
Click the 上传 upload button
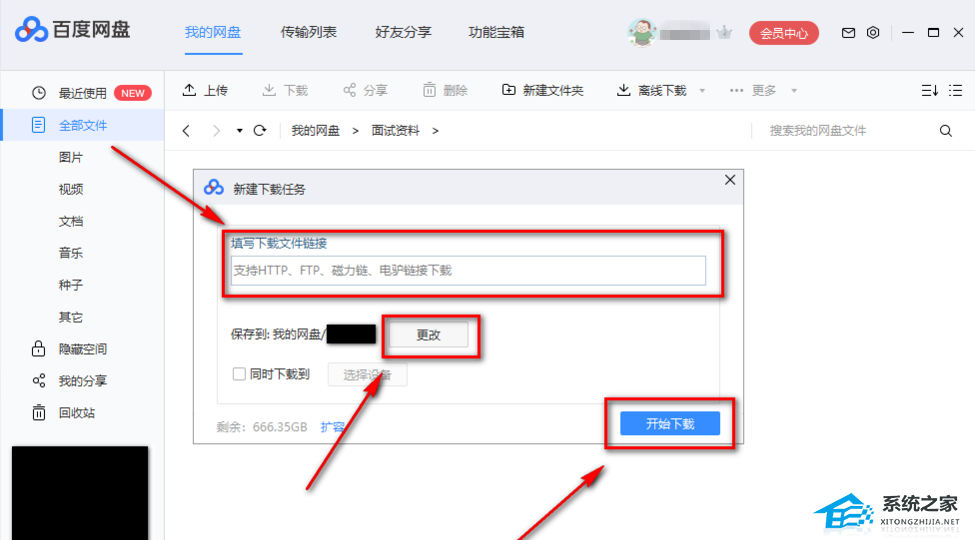click(205, 91)
